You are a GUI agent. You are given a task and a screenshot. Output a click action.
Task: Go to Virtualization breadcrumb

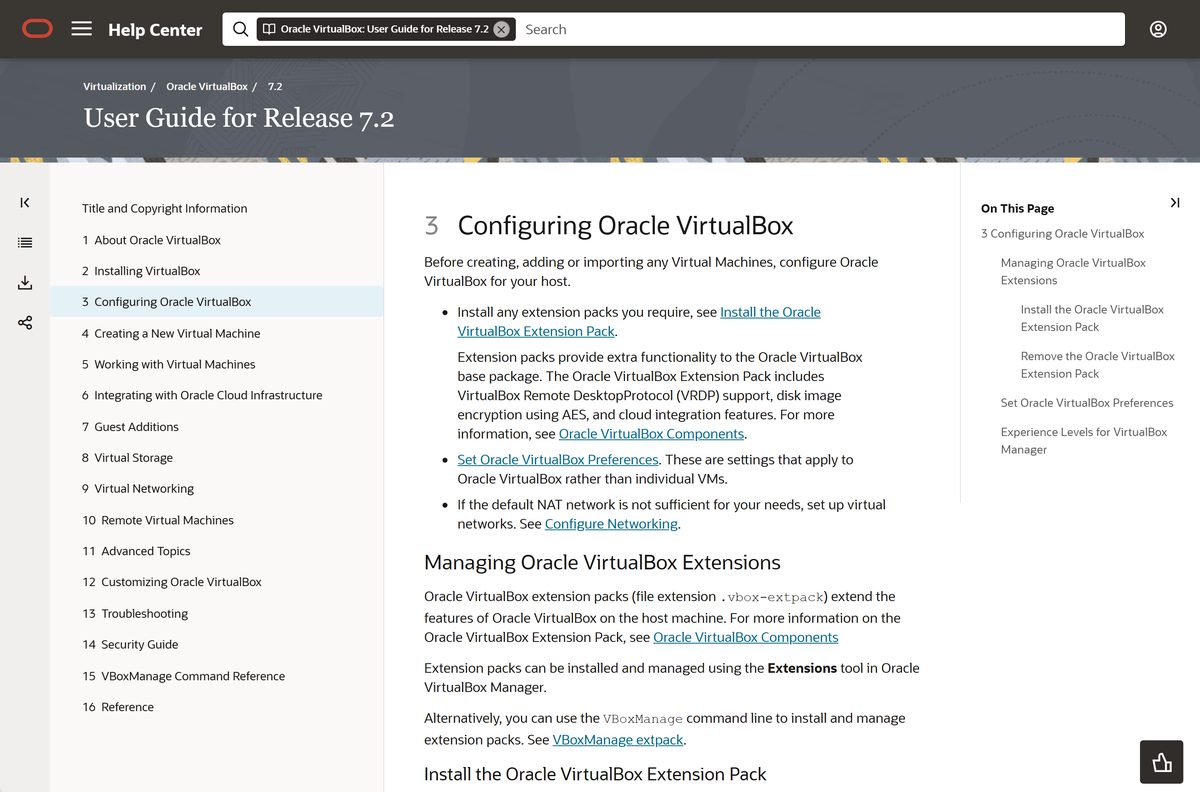115,87
